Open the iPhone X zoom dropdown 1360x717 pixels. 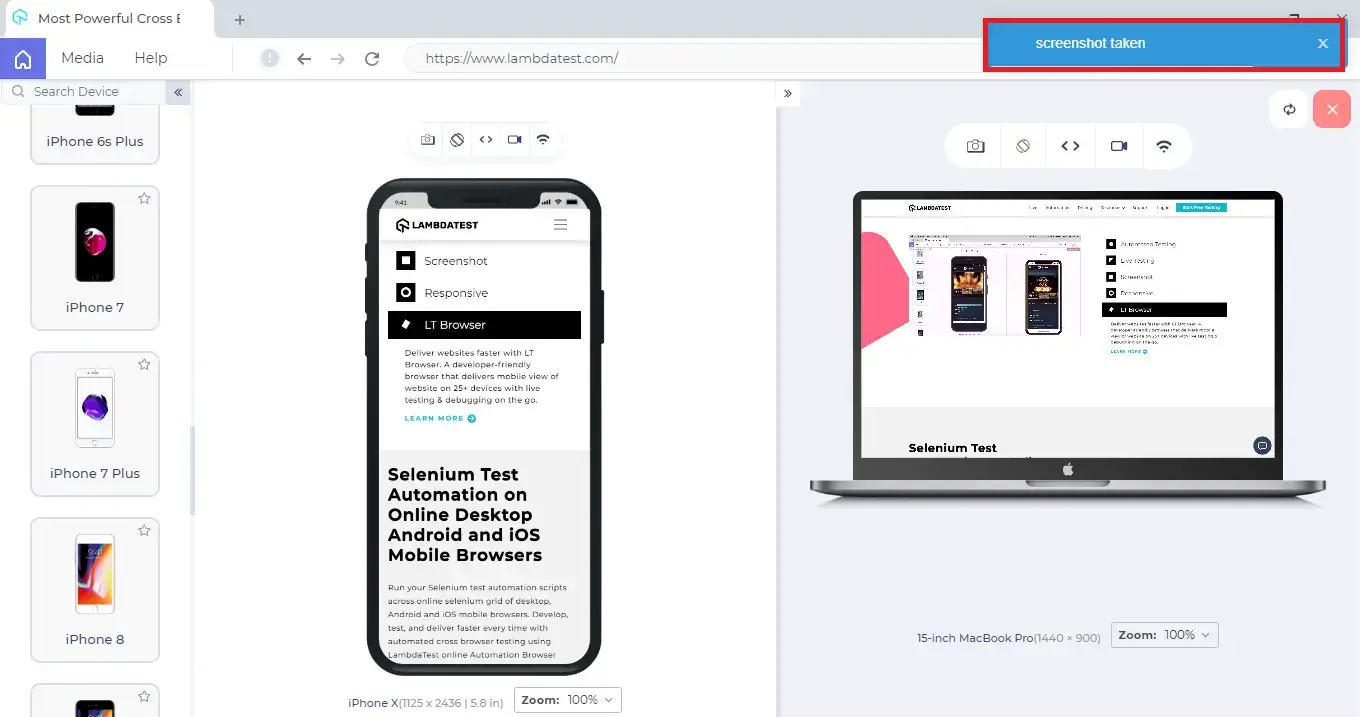tap(568, 700)
